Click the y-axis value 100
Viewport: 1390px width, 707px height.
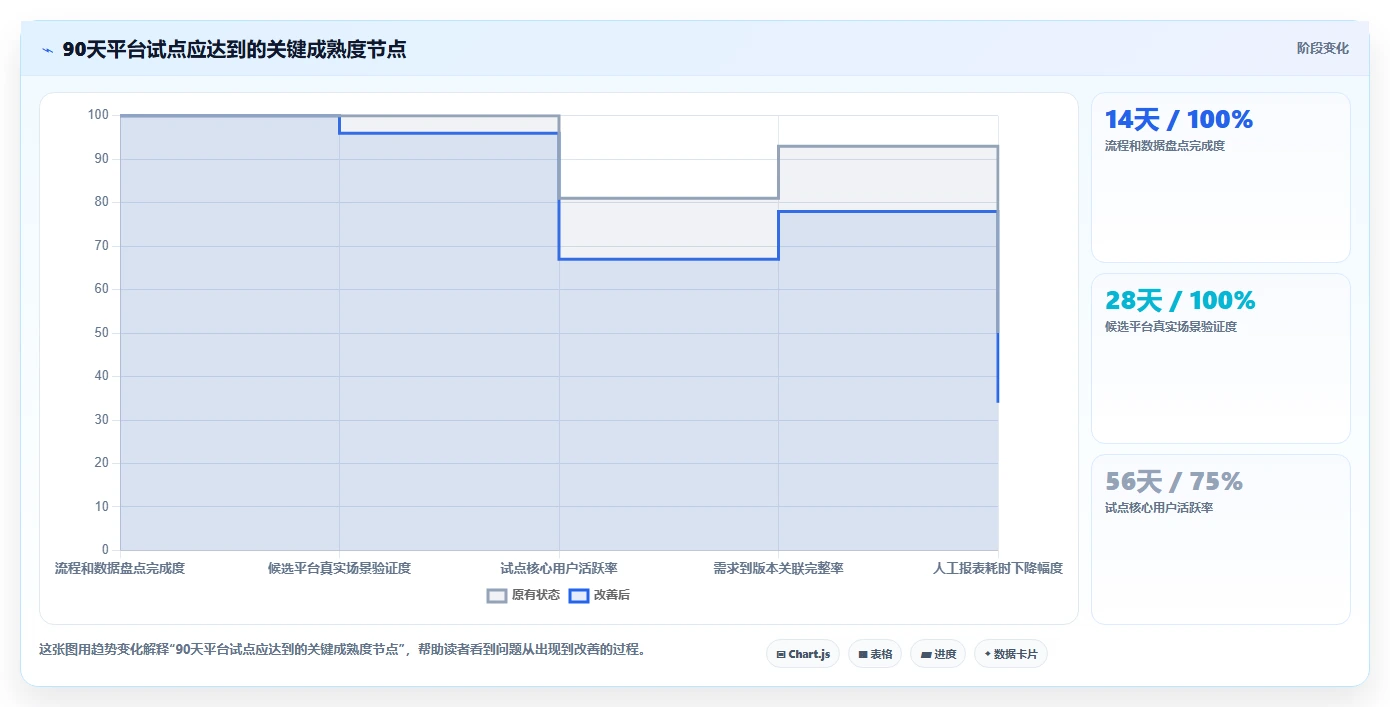click(x=98, y=115)
